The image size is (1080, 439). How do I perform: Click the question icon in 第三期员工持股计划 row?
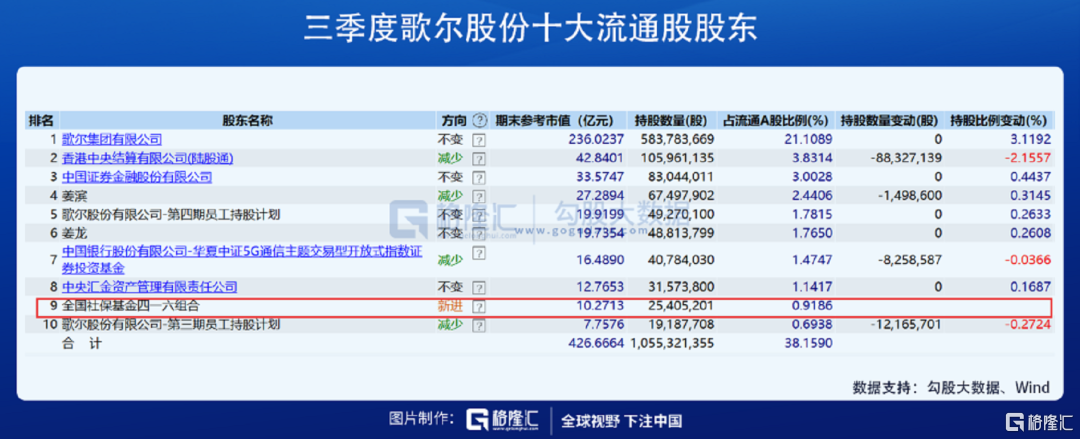click(479, 325)
